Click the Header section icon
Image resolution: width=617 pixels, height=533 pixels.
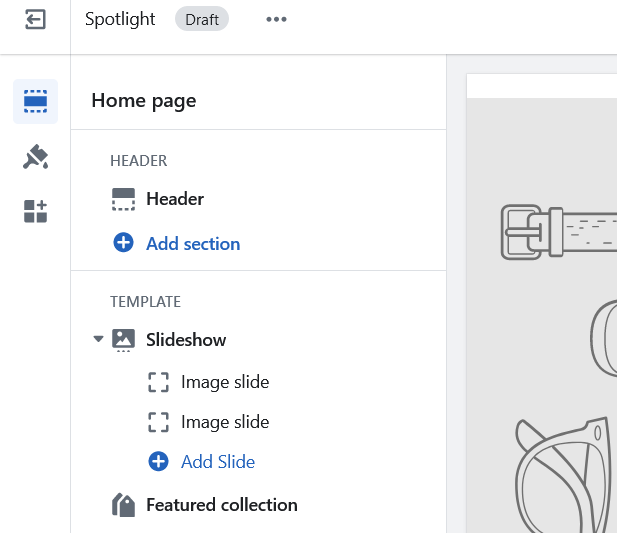coord(123,199)
